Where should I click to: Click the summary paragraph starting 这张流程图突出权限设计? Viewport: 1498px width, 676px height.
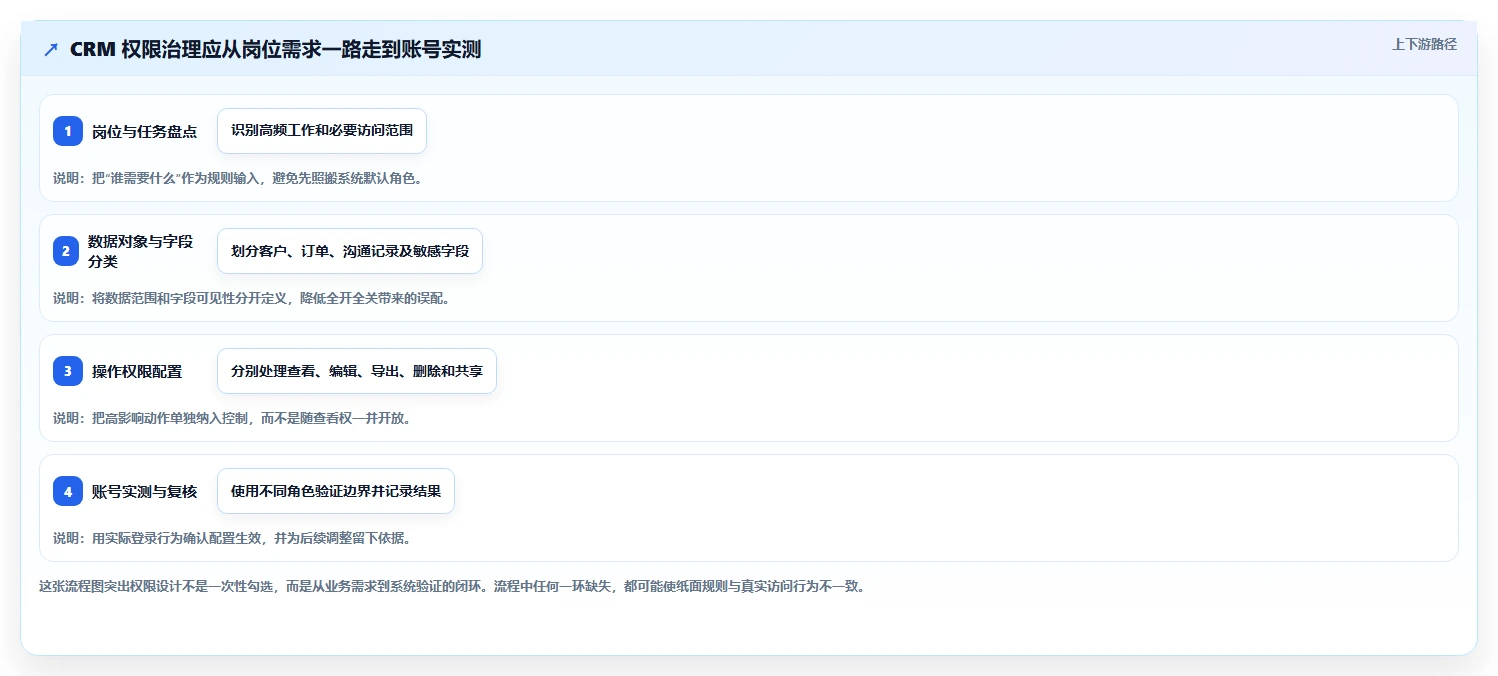[452, 586]
